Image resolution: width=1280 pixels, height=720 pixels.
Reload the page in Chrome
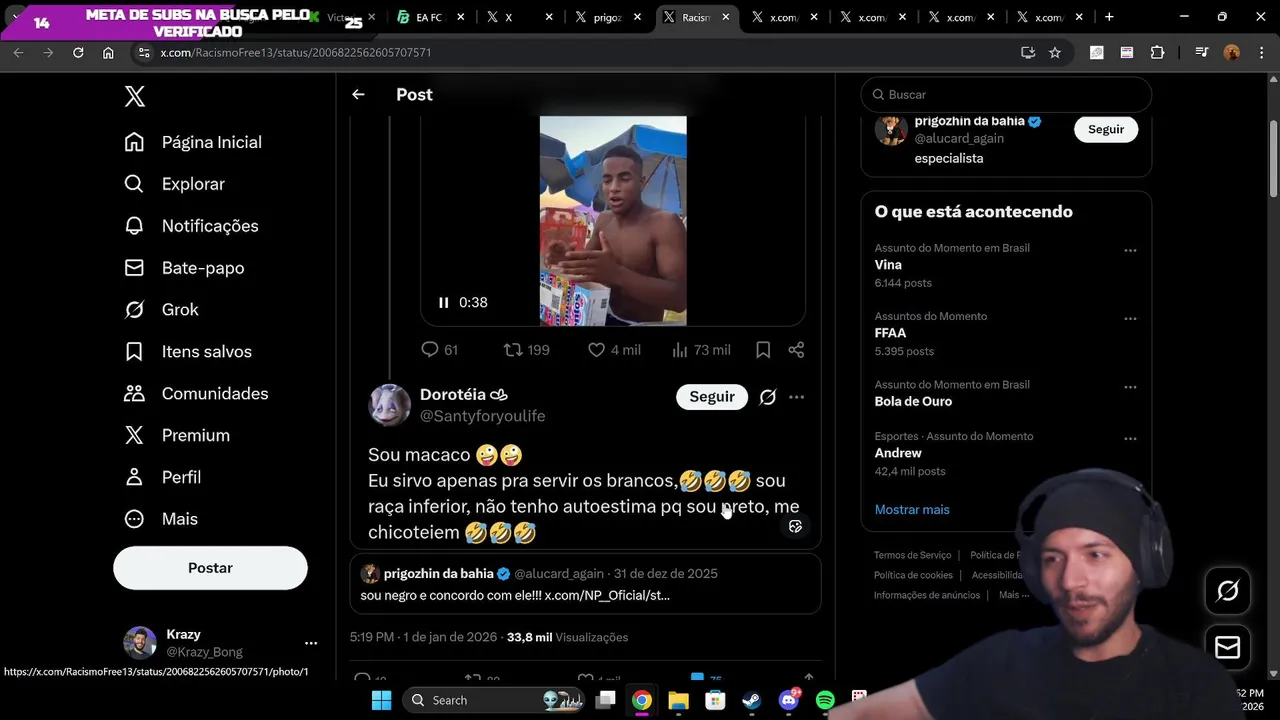click(x=78, y=52)
